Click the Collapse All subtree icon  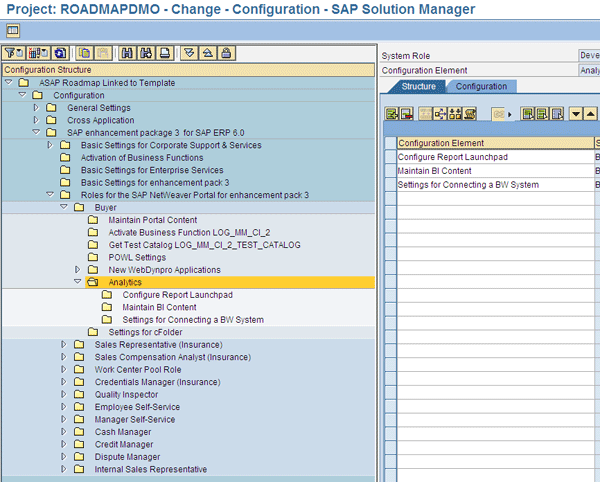click(208, 53)
